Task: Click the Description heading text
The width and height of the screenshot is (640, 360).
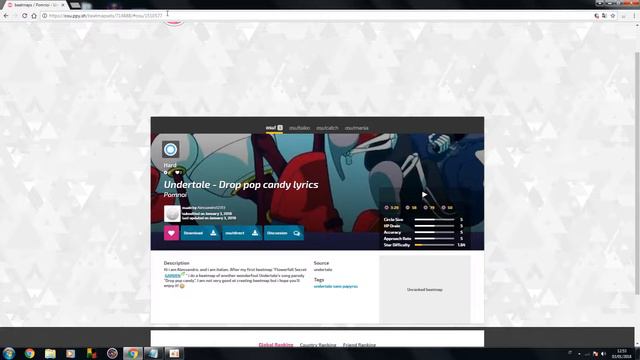Action: (176, 263)
